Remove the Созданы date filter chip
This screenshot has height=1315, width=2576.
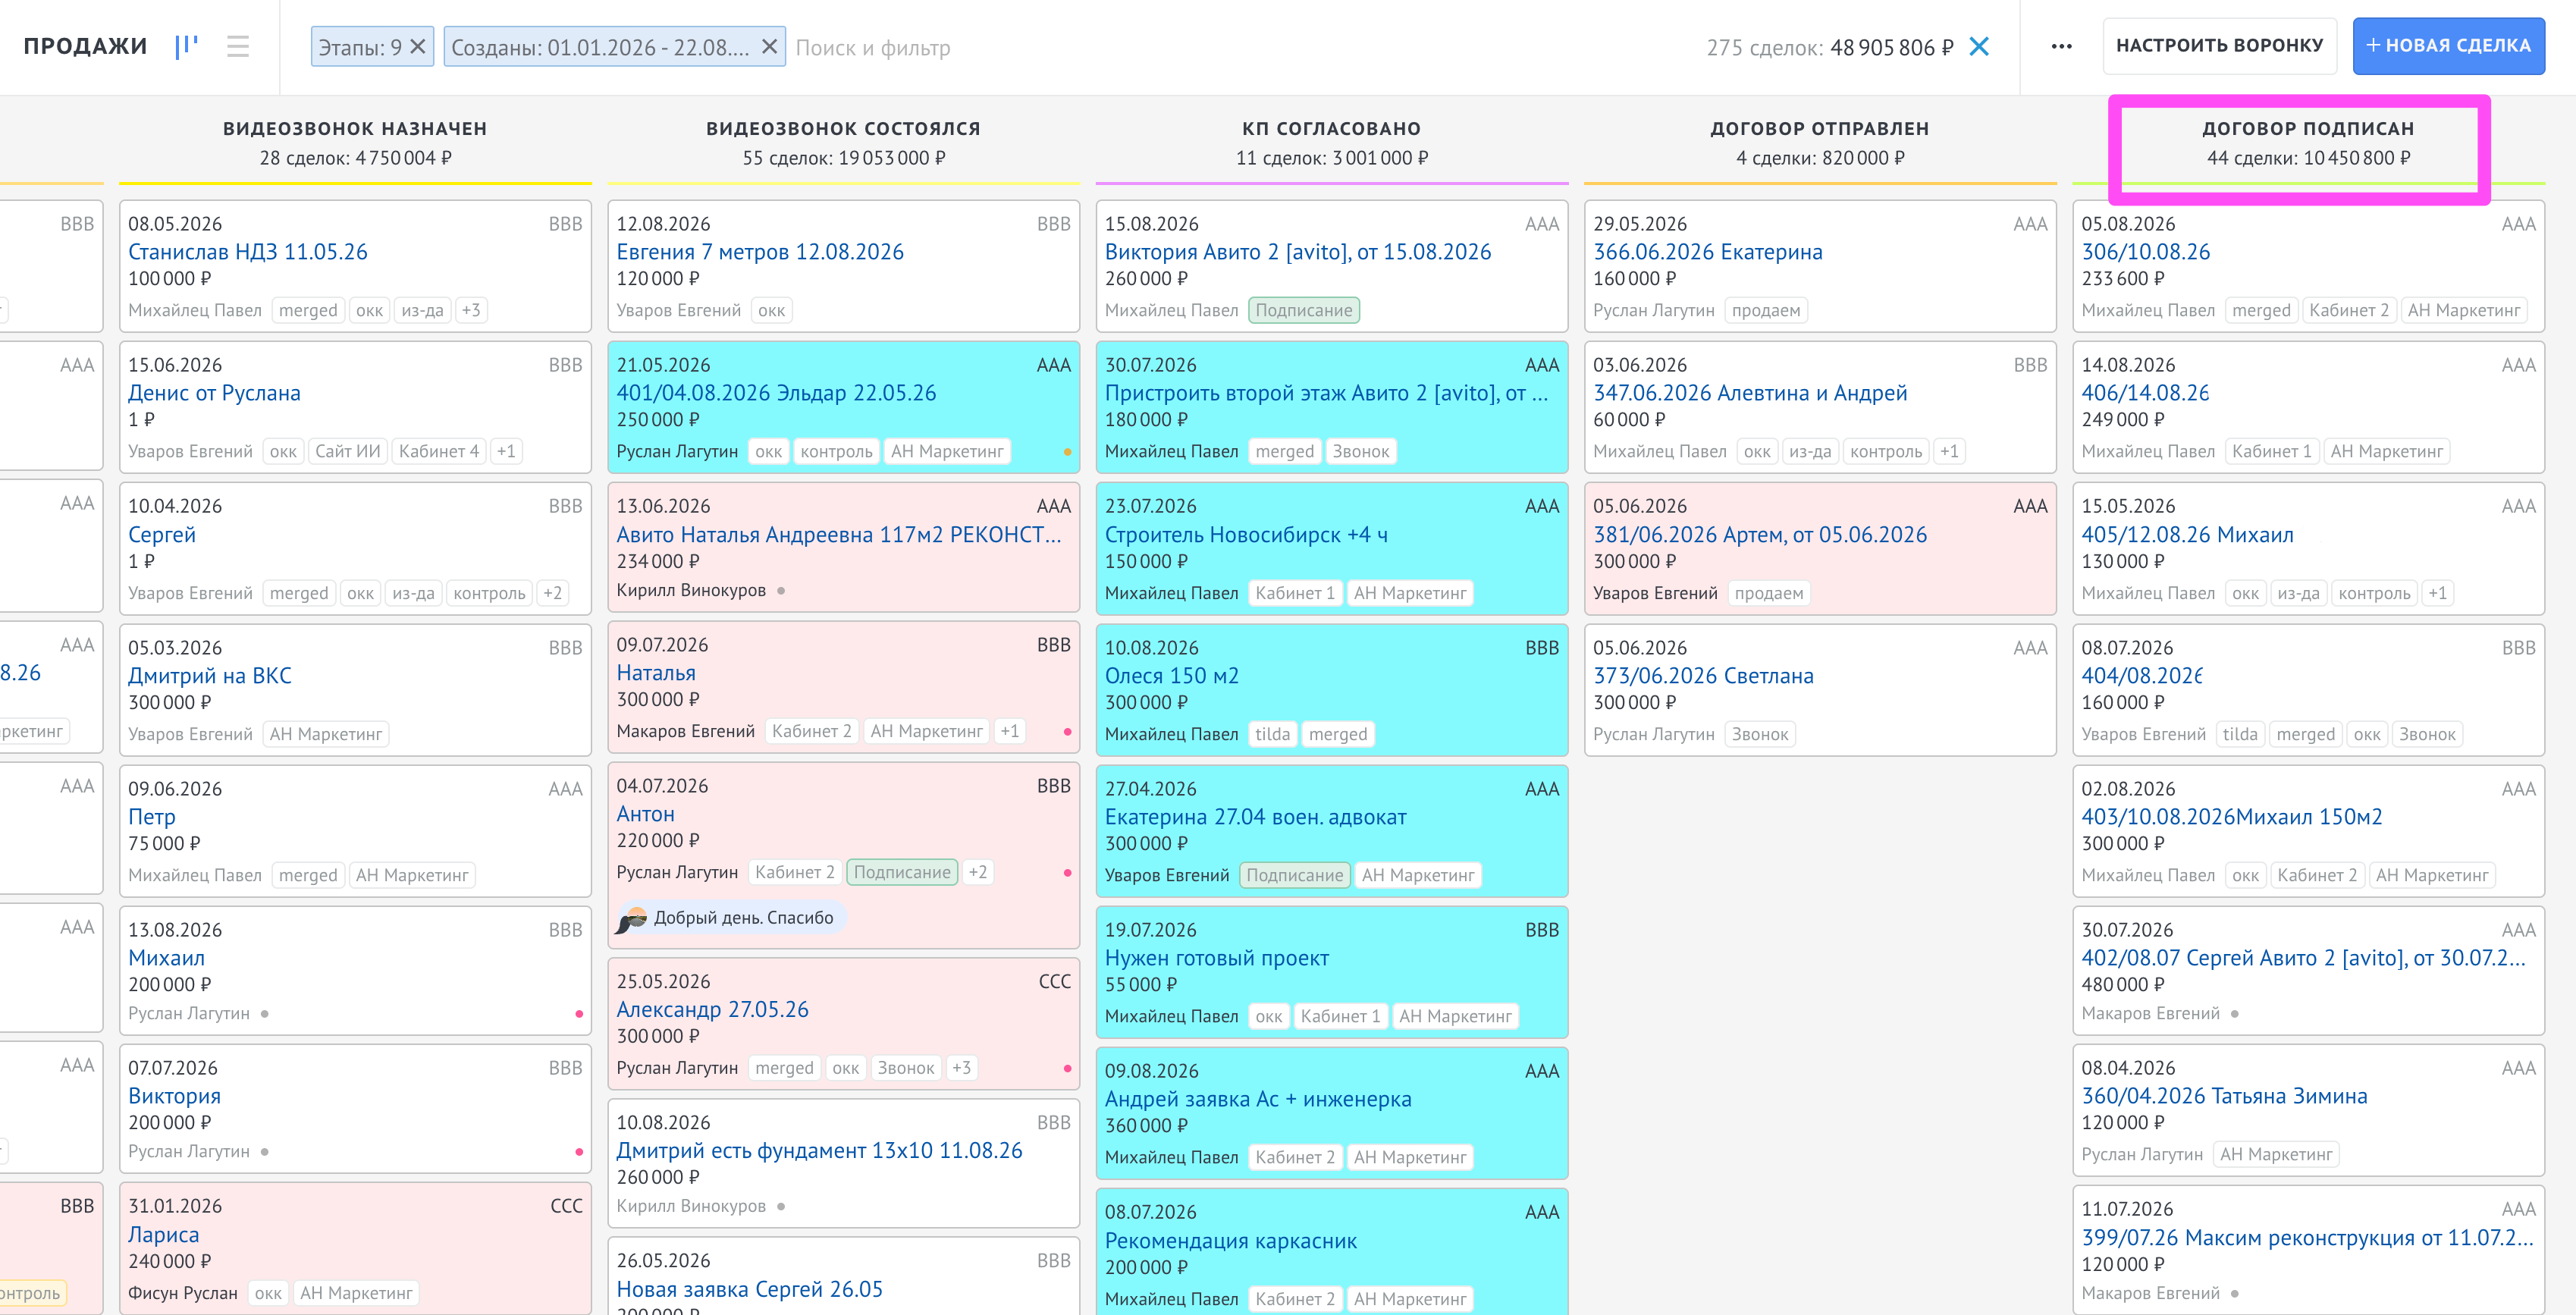tap(769, 47)
